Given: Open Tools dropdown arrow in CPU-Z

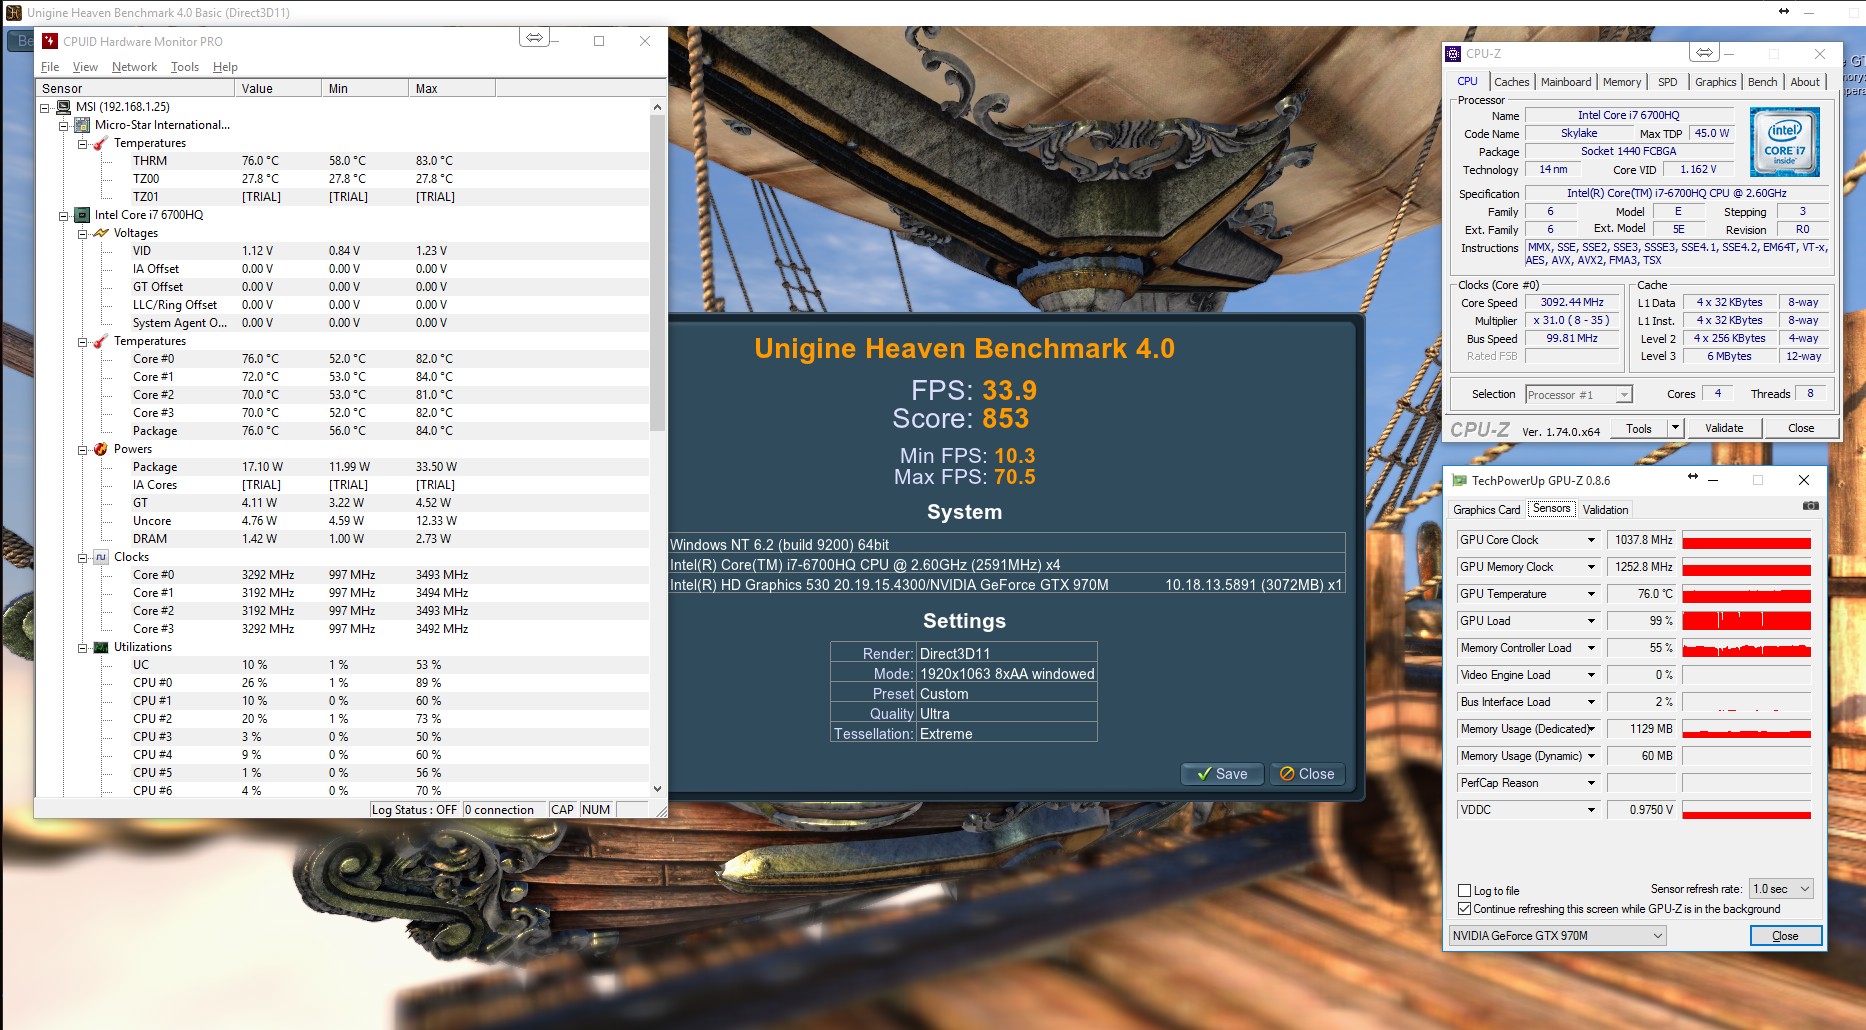Looking at the screenshot, I should click(1675, 428).
